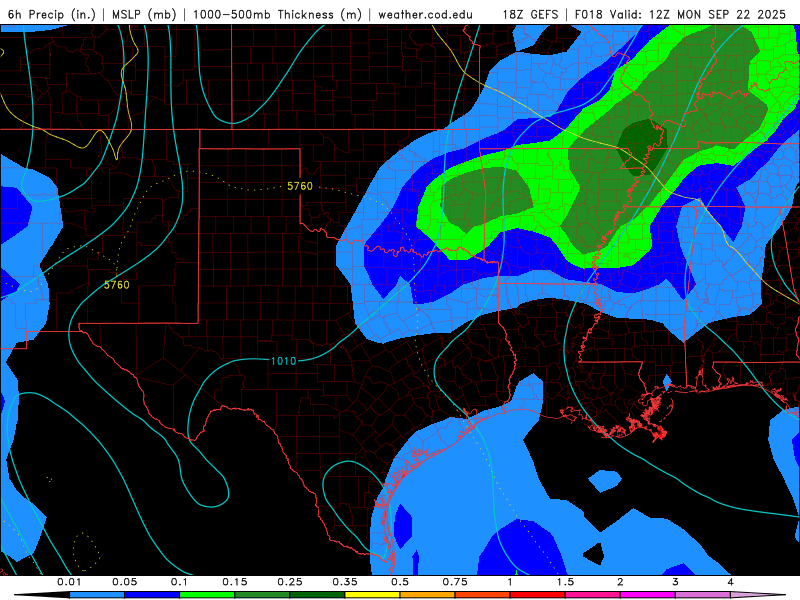Pick the dark green 0.25–0.35 legend swatch
800x600 pixels.
317,595
